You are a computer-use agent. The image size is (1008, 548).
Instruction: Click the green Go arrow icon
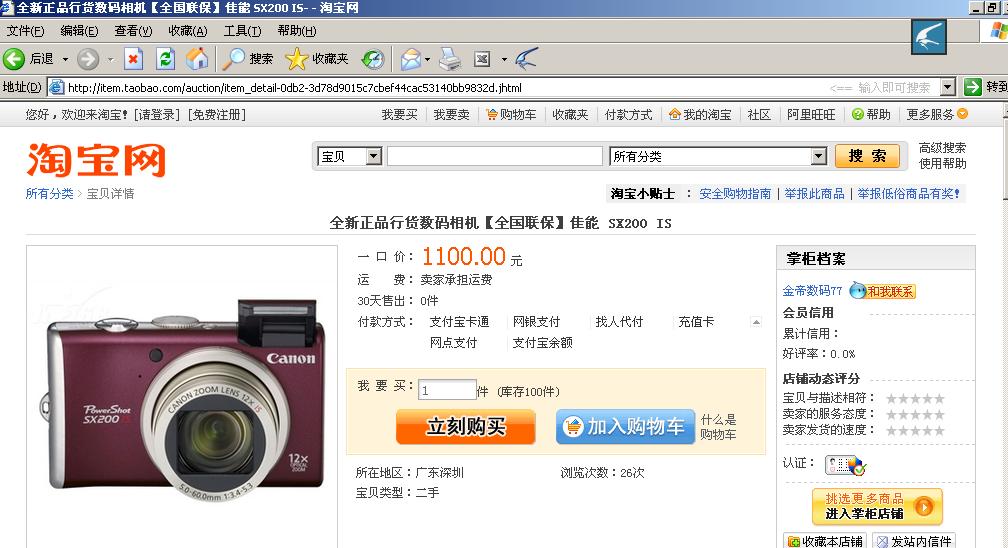[973, 87]
